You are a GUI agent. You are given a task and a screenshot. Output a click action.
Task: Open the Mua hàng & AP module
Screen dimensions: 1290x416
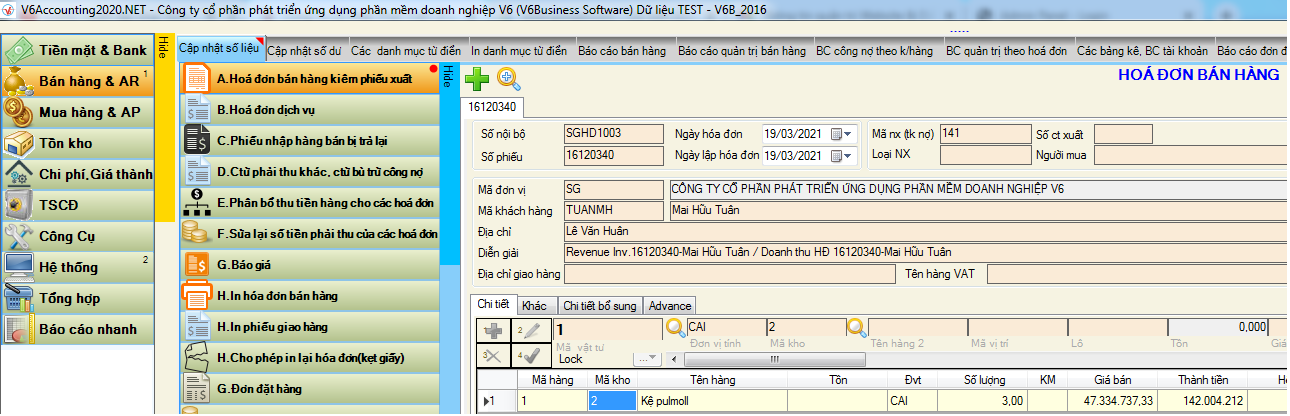78,112
